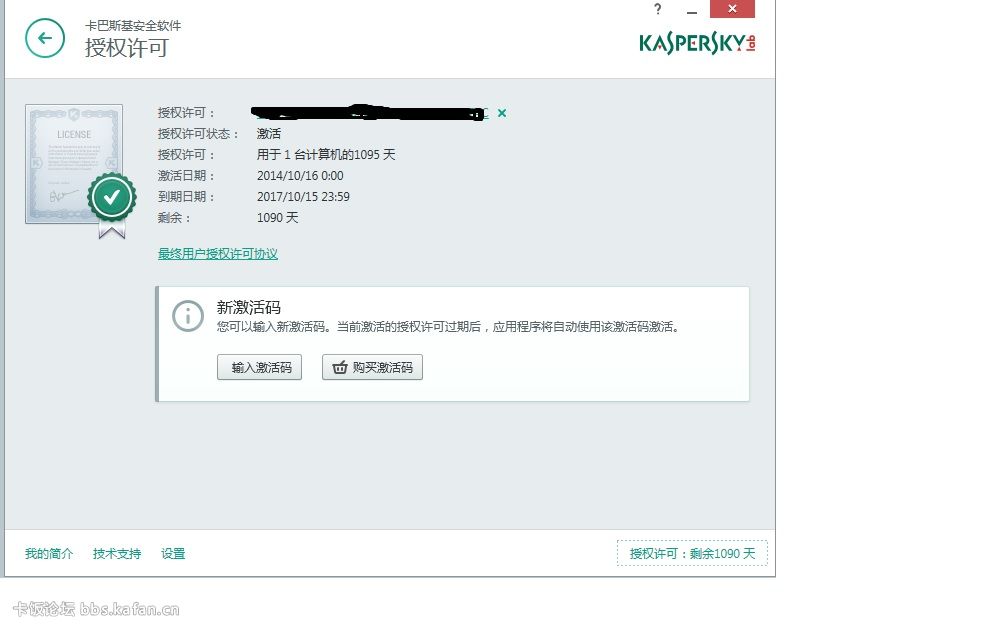The height and width of the screenshot is (630, 1008).
Task: Select the activation date 2014/10/16 0:00
Action: [300, 176]
